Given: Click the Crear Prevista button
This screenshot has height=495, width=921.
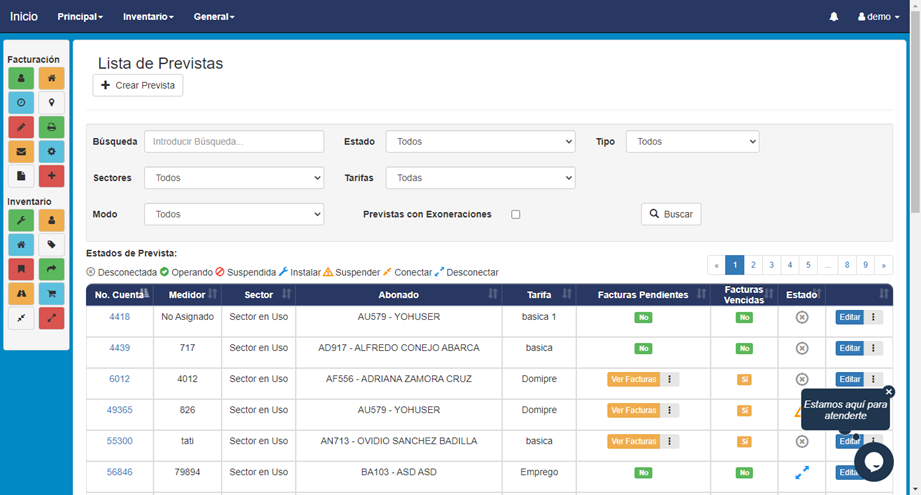Looking at the screenshot, I should coord(137,85).
